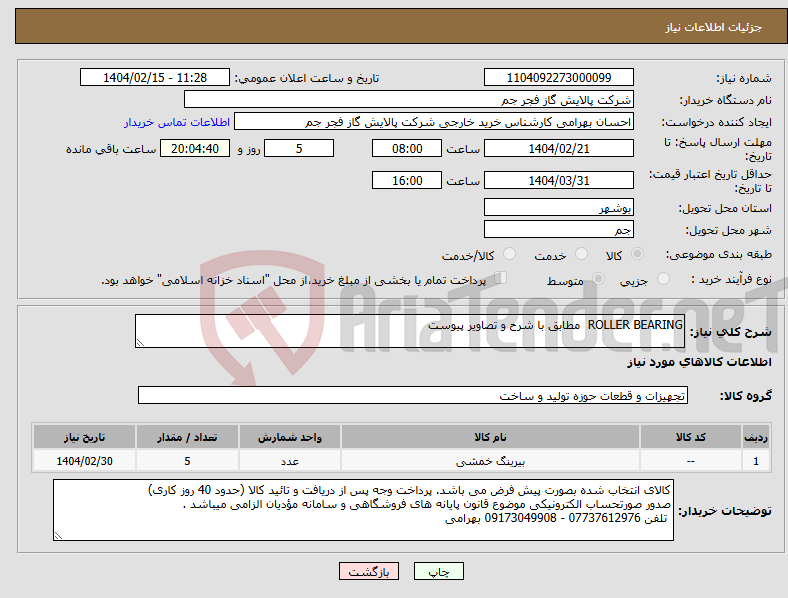
Task: Click the deadline time field 08:00
Action: pos(407,149)
